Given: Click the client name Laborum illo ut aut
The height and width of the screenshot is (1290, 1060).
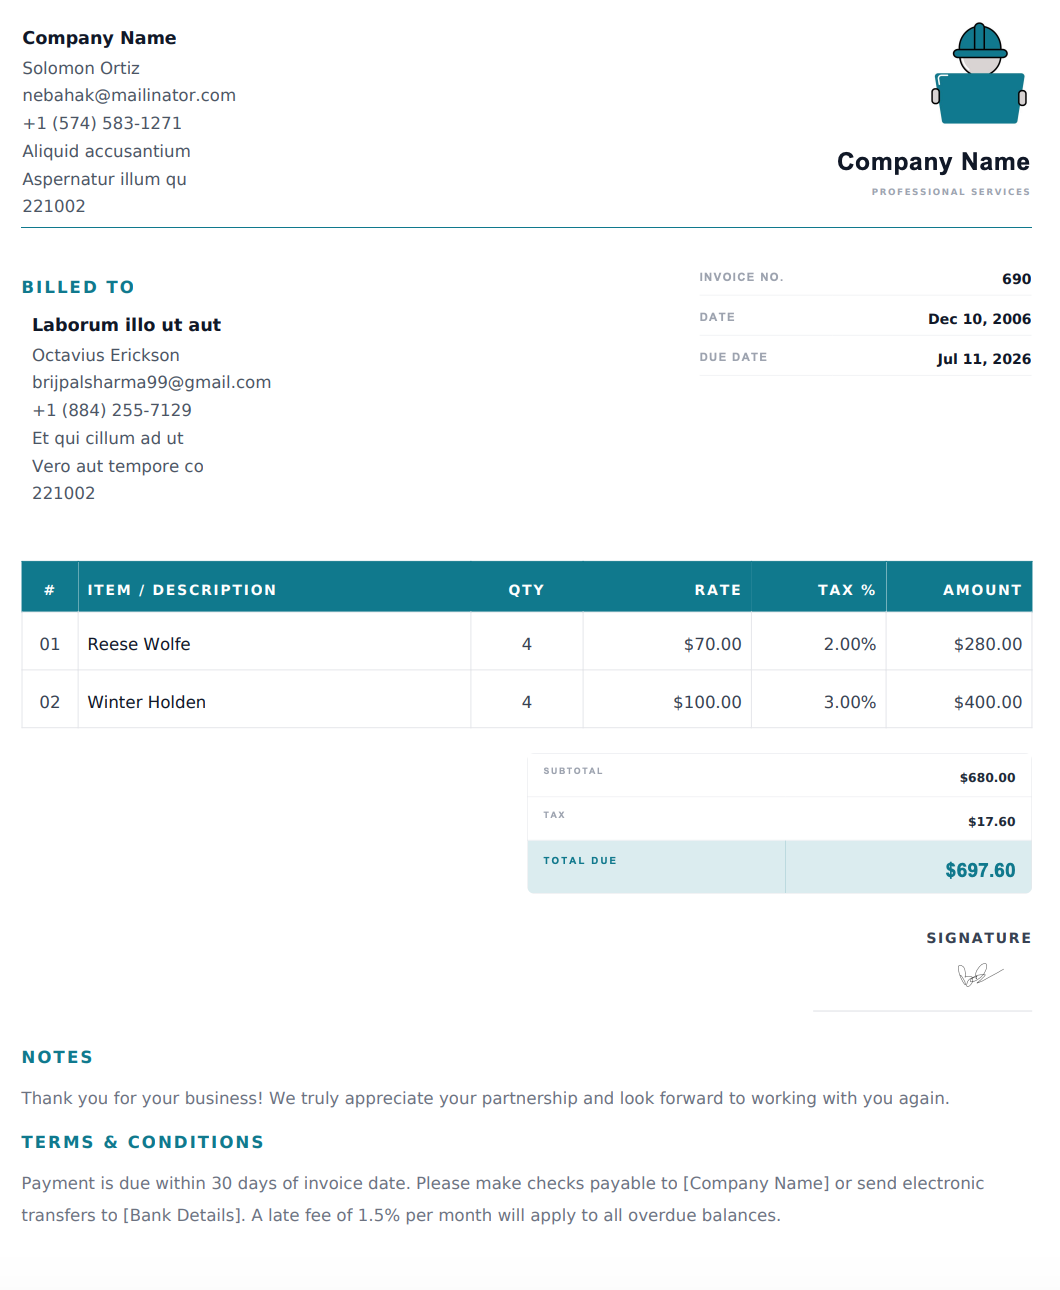Looking at the screenshot, I should [x=126, y=325].
